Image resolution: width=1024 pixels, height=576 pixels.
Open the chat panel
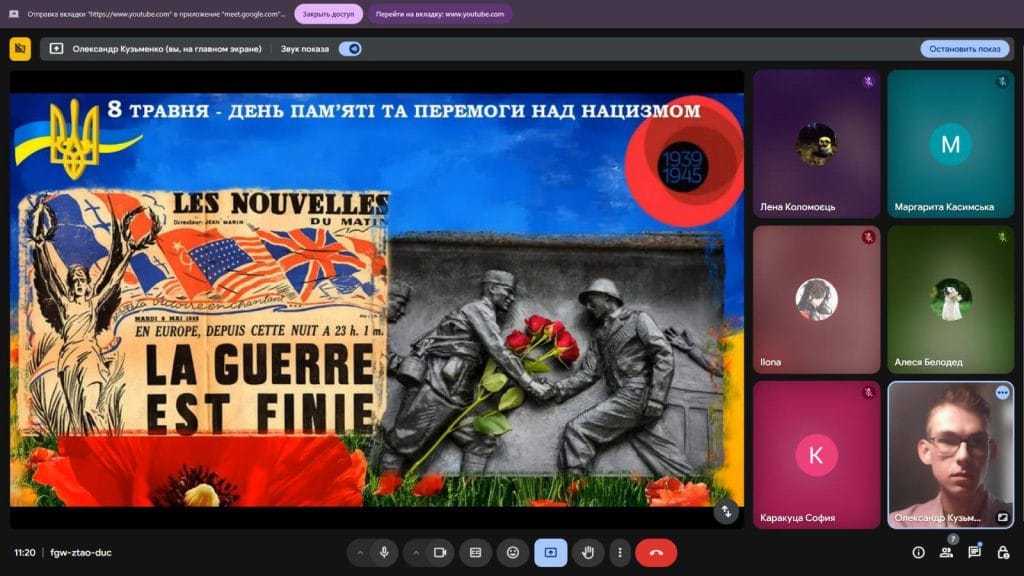974,552
